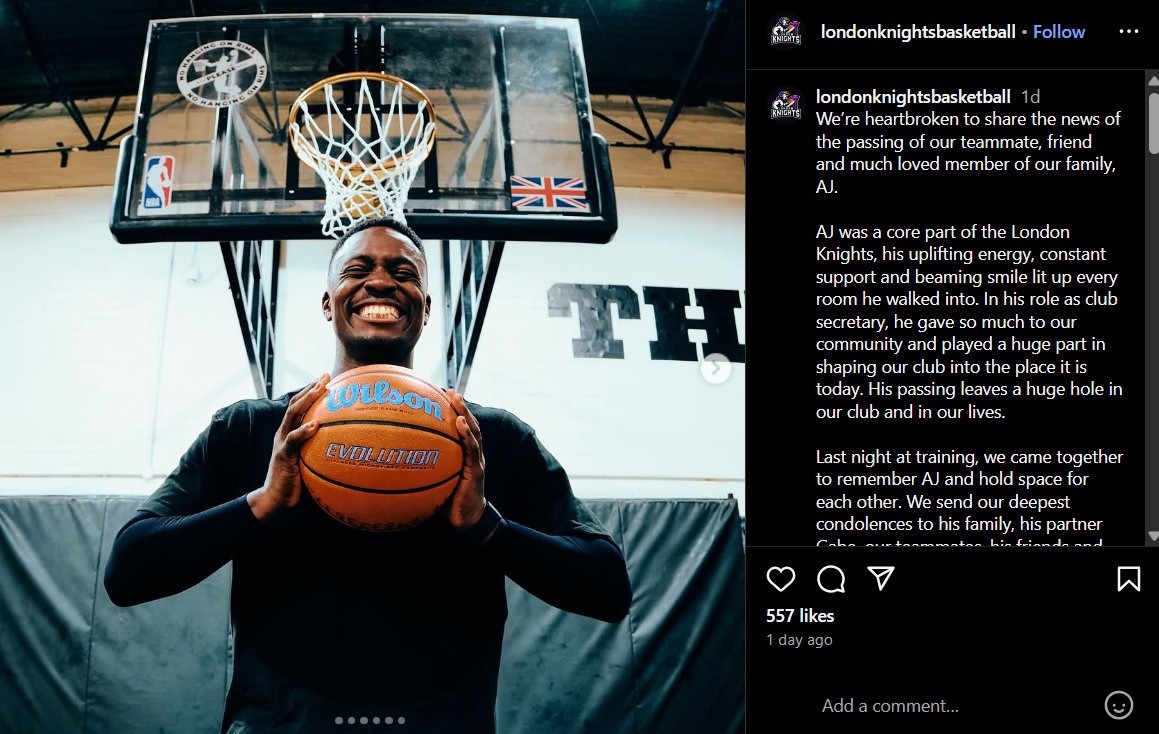1159x734 pixels.
Task: Like the post with the heart icon
Action: [781, 579]
